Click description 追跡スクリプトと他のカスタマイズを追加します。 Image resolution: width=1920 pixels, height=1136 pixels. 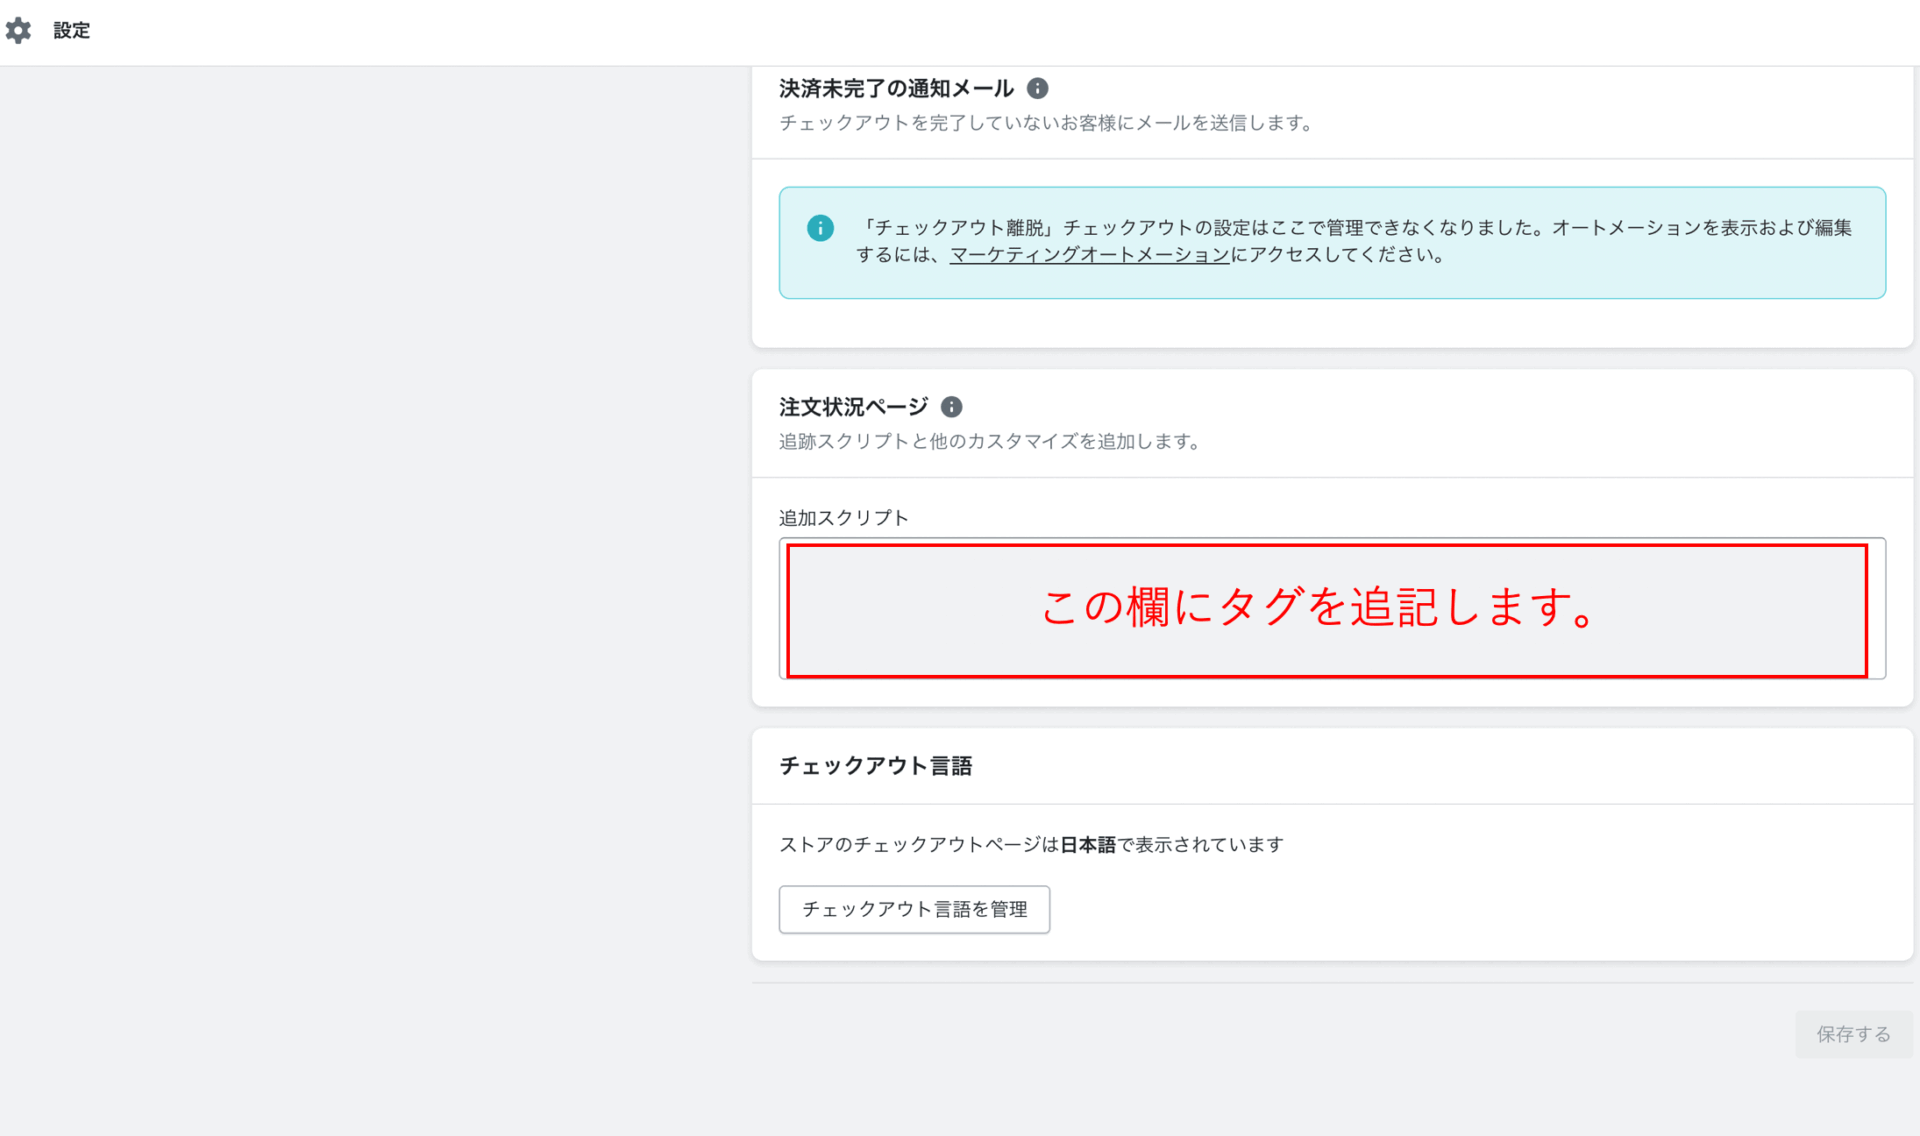click(x=992, y=441)
